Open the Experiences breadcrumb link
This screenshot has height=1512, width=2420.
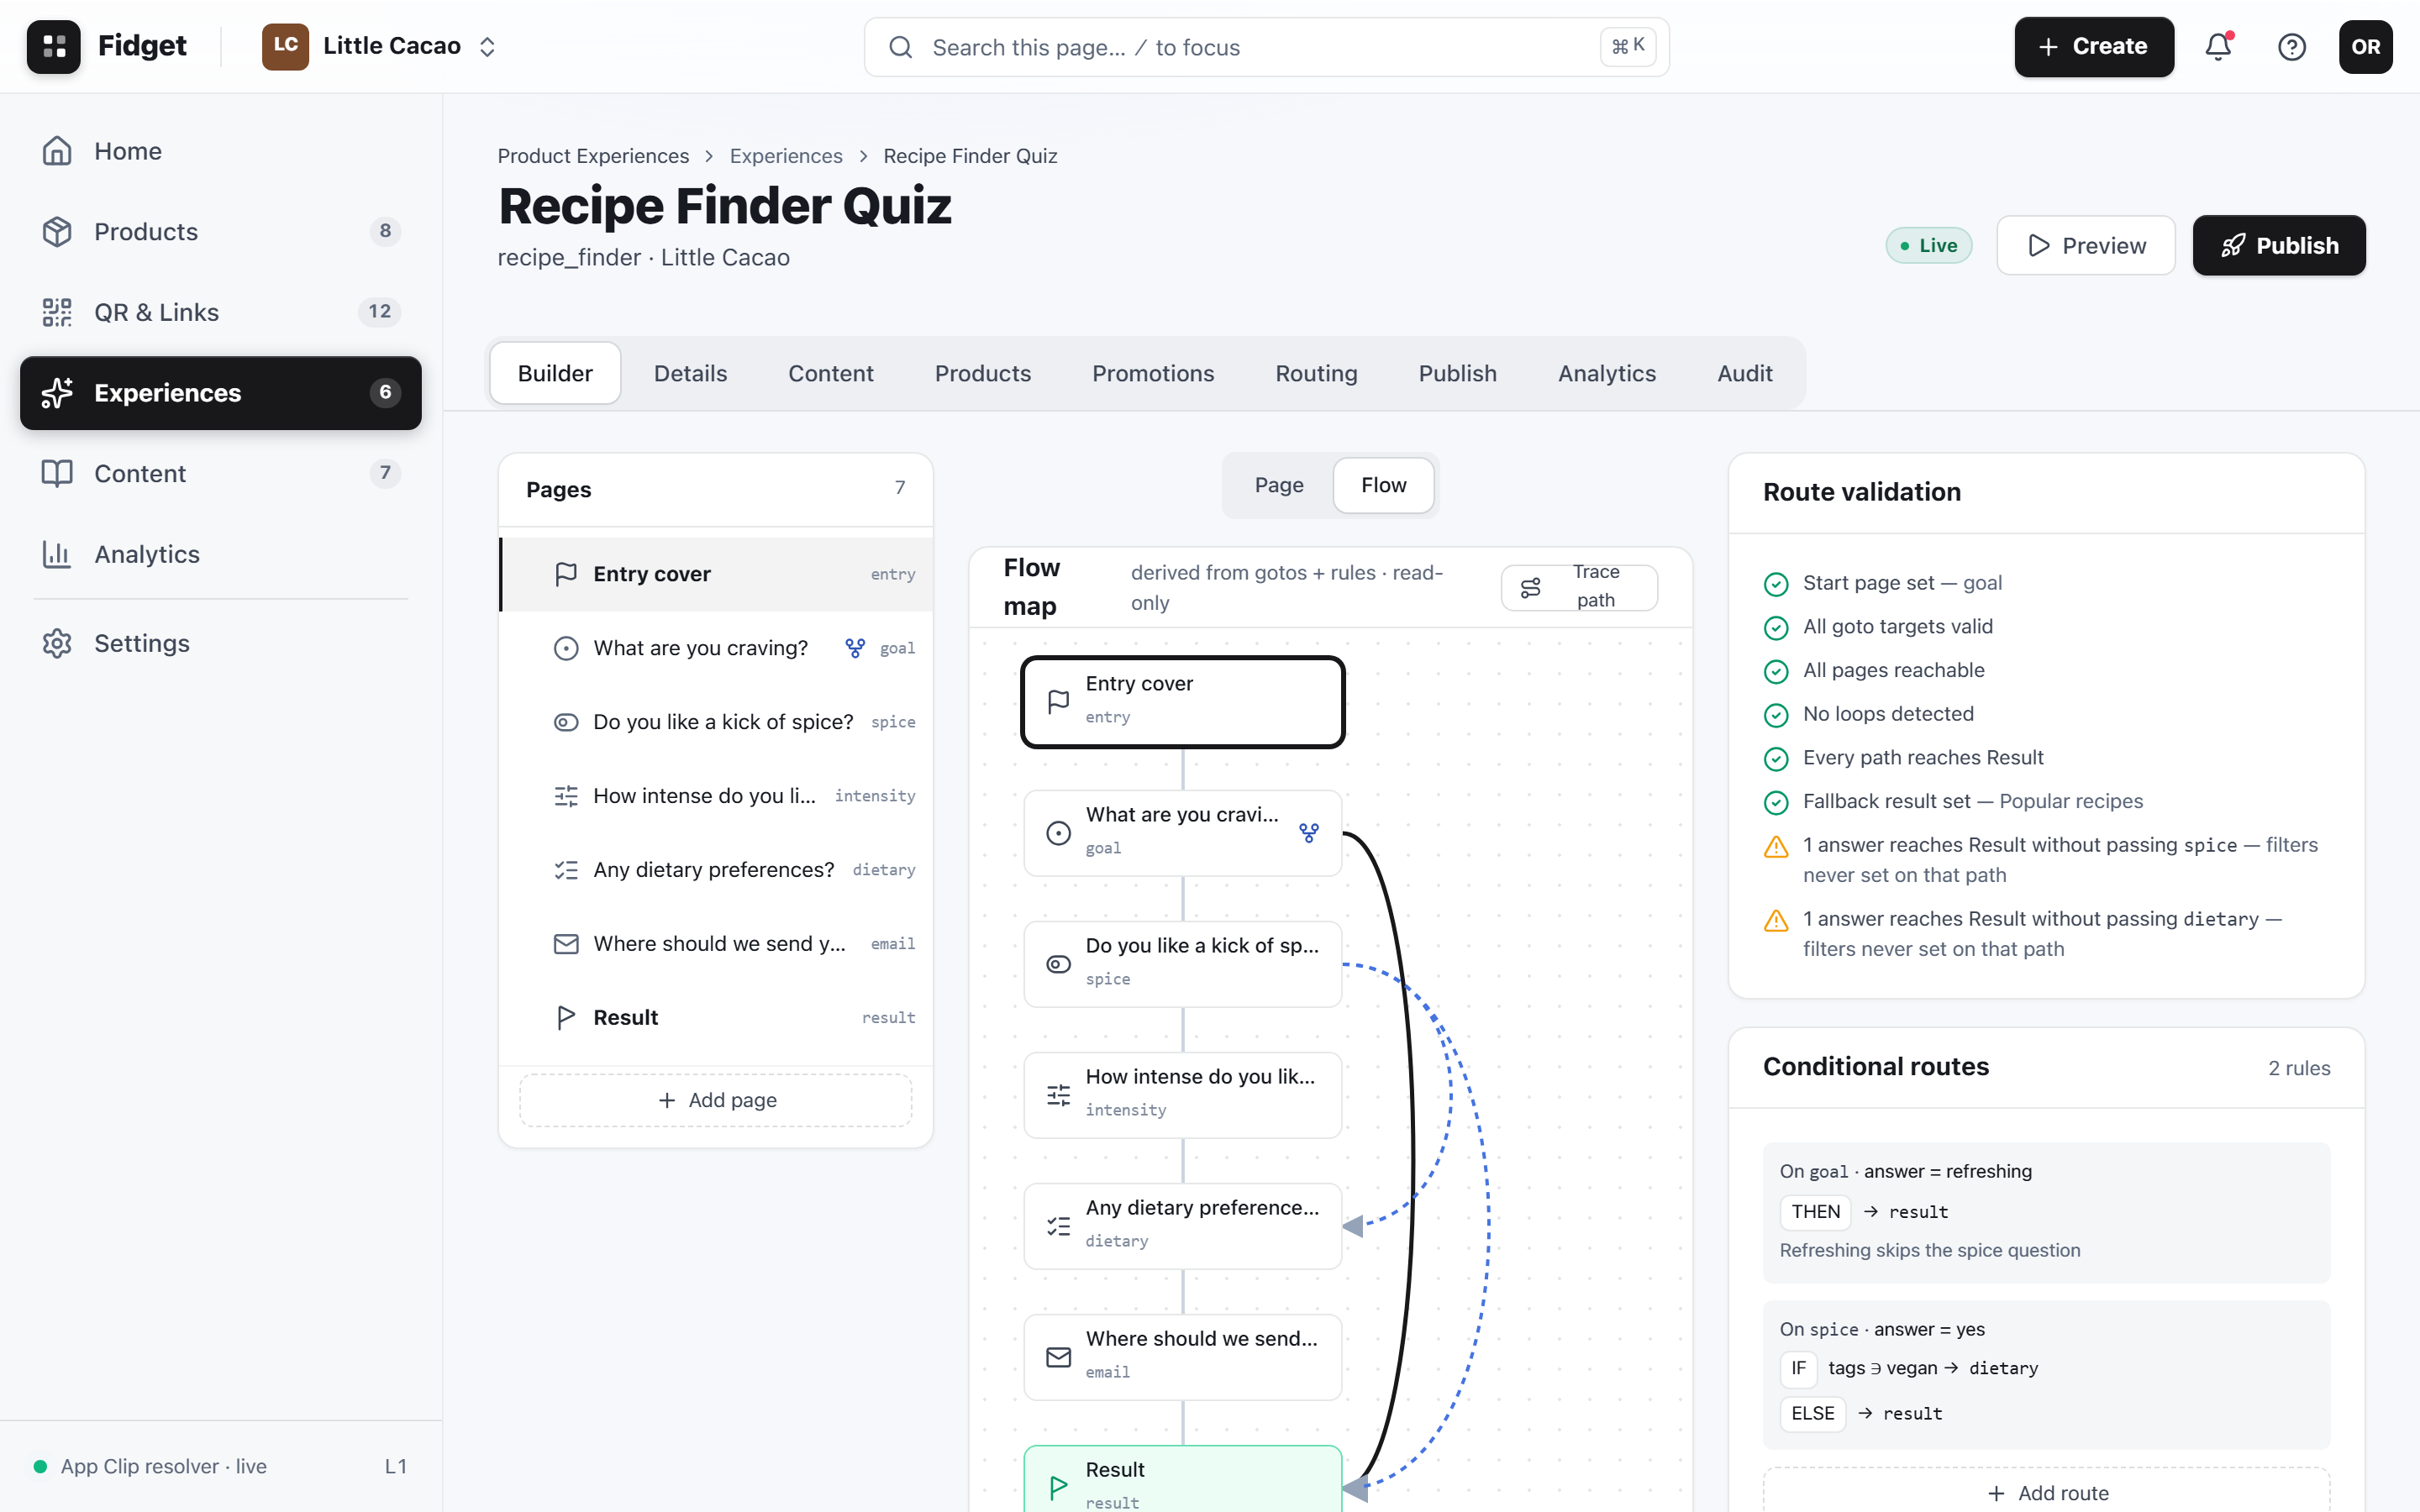[786, 156]
